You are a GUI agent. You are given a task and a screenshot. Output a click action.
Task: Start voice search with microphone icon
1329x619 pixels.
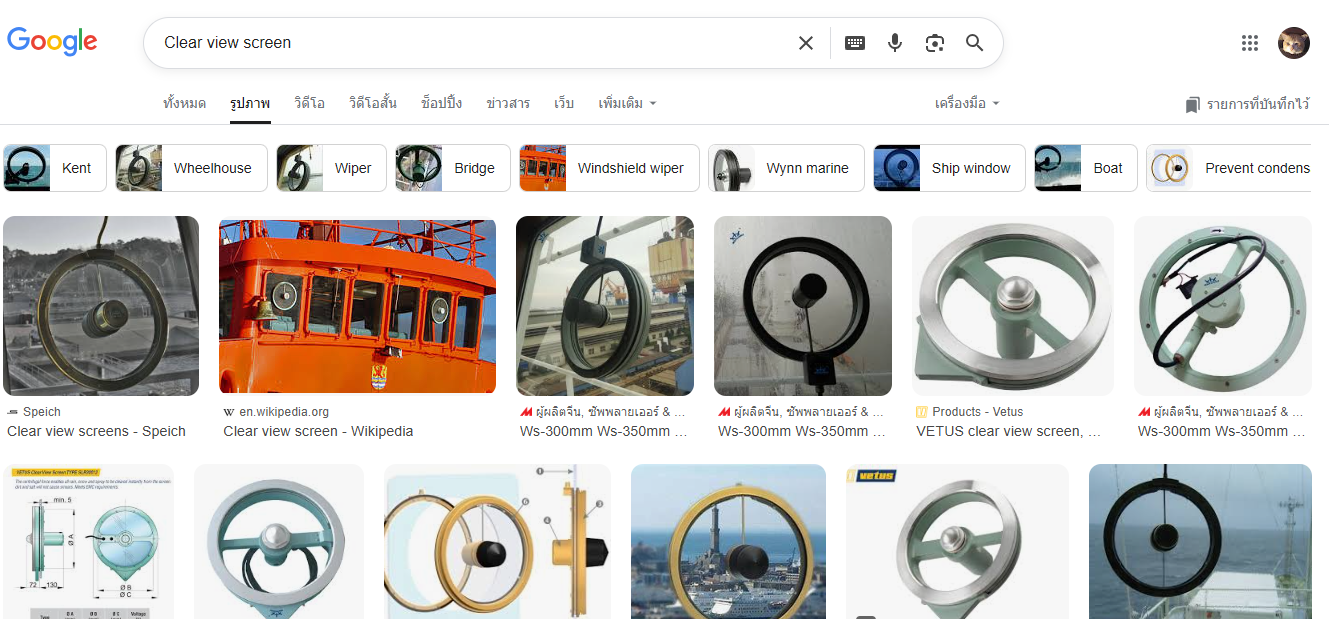[895, 43]
